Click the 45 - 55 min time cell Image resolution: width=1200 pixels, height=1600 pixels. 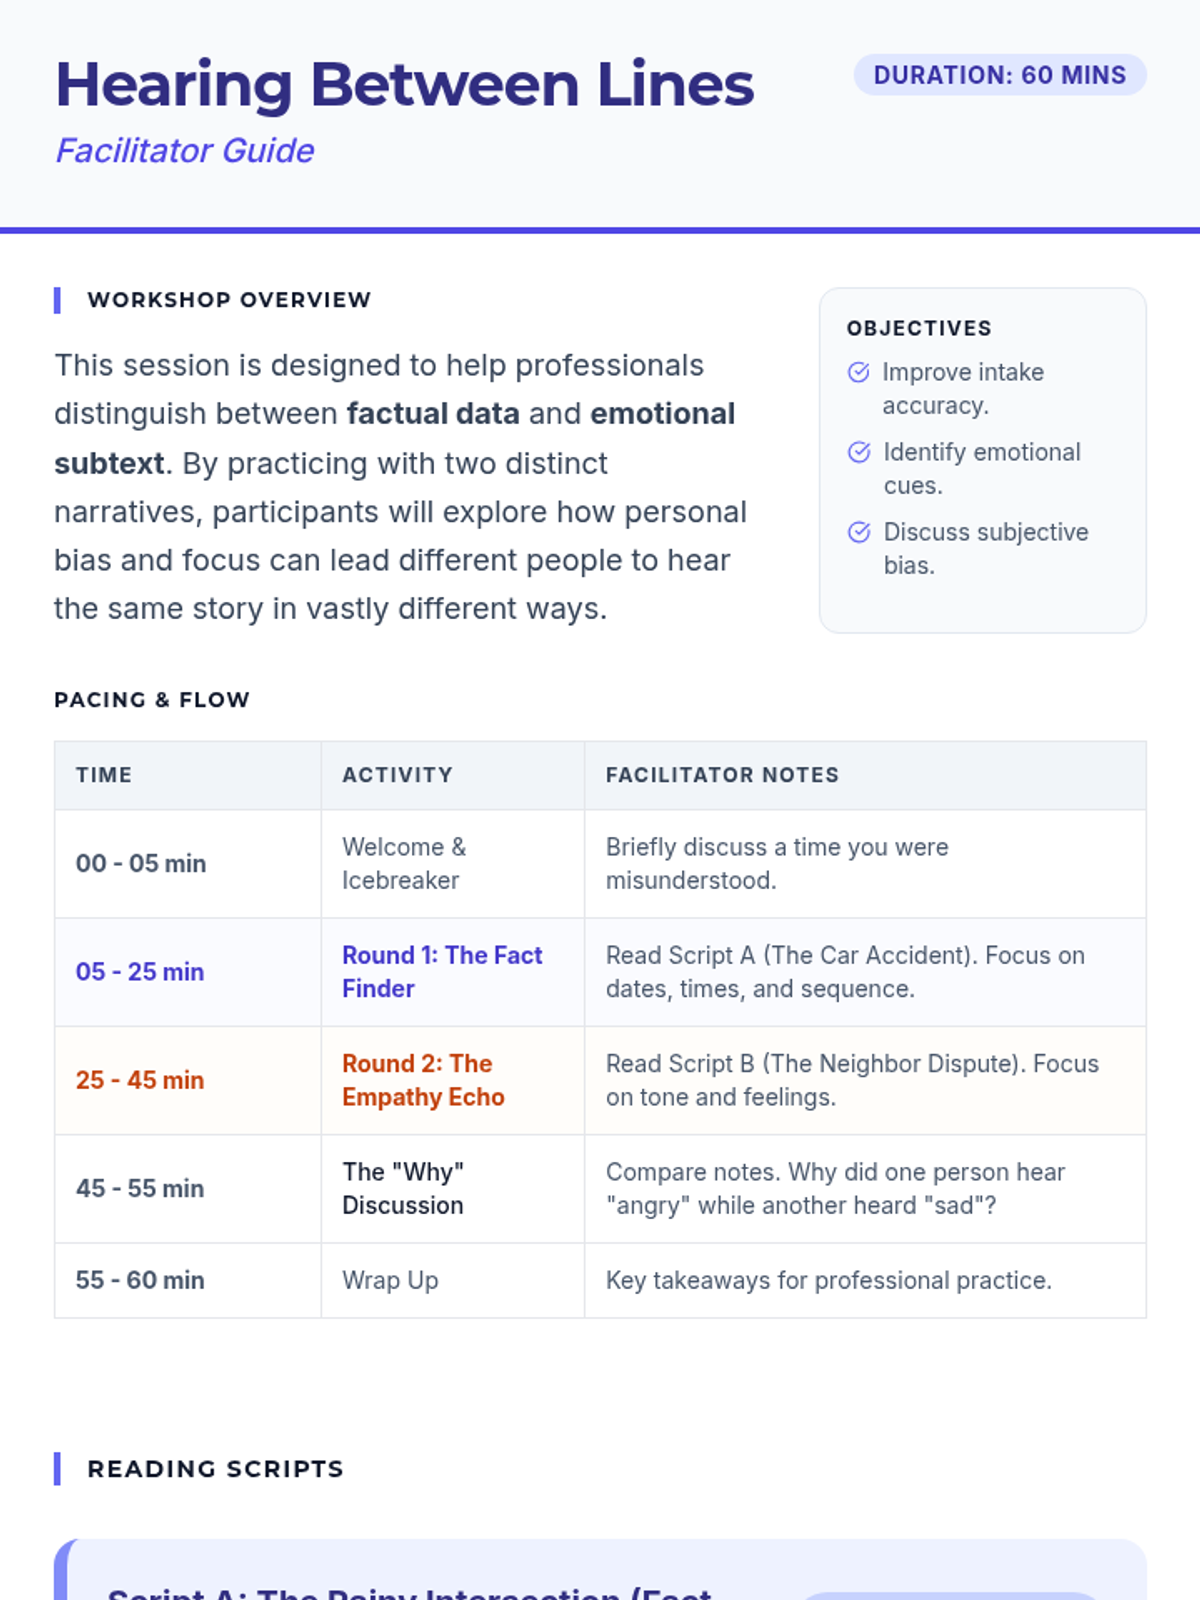click(140, 1188)
